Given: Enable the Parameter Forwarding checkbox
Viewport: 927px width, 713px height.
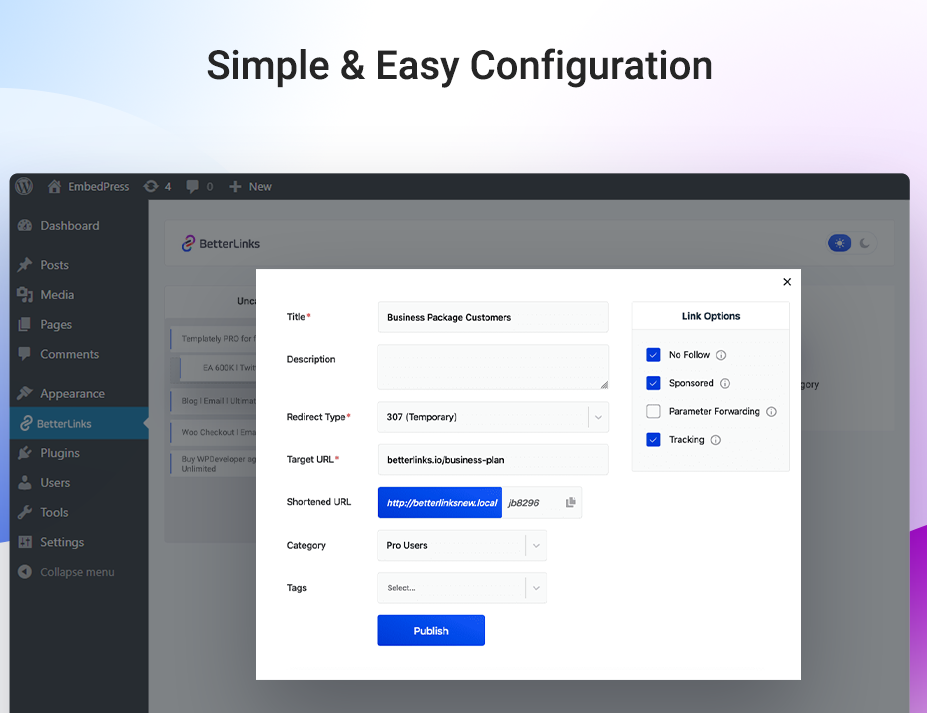Looking at the screenshot, I should point(653,411).
